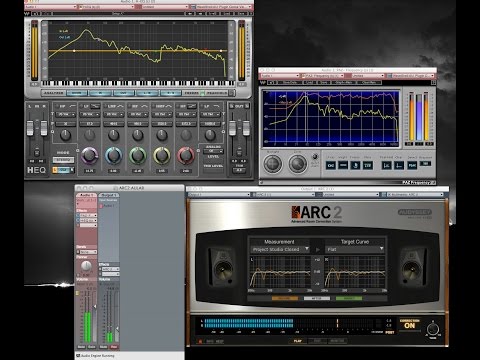
Task: Toggle the input fader link button in HEQ
Action: pos(37,152)
